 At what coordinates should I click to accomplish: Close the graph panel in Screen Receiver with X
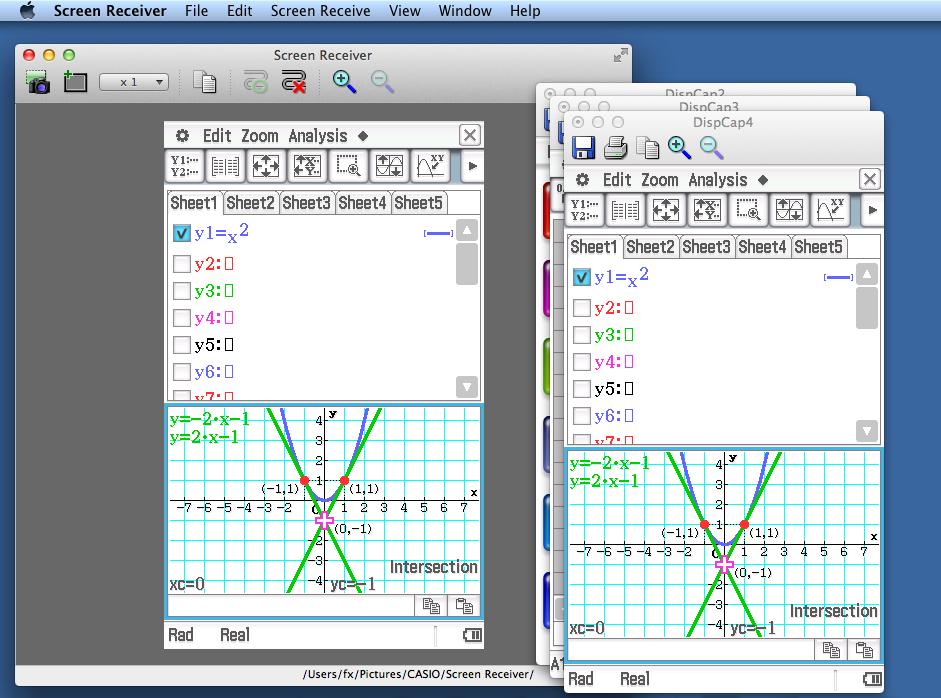click(470, 135)
